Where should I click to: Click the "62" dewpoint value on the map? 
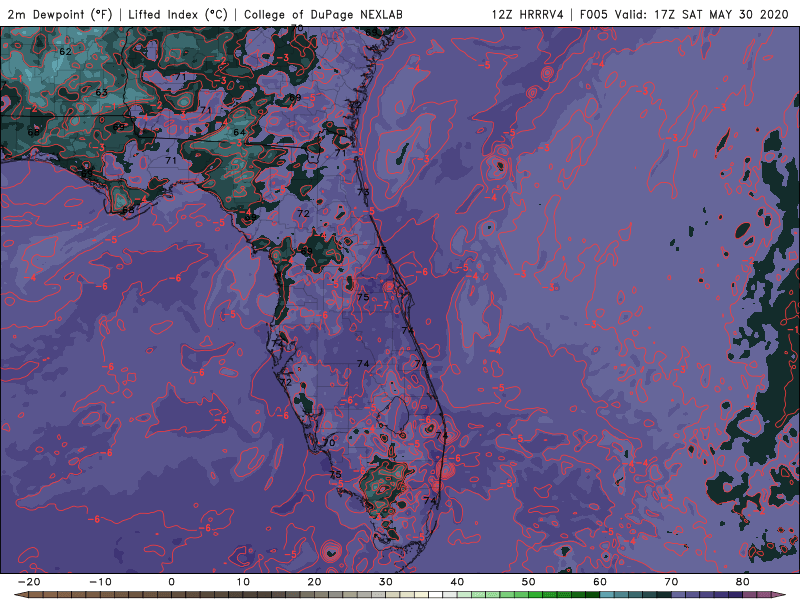click(65, 52)
